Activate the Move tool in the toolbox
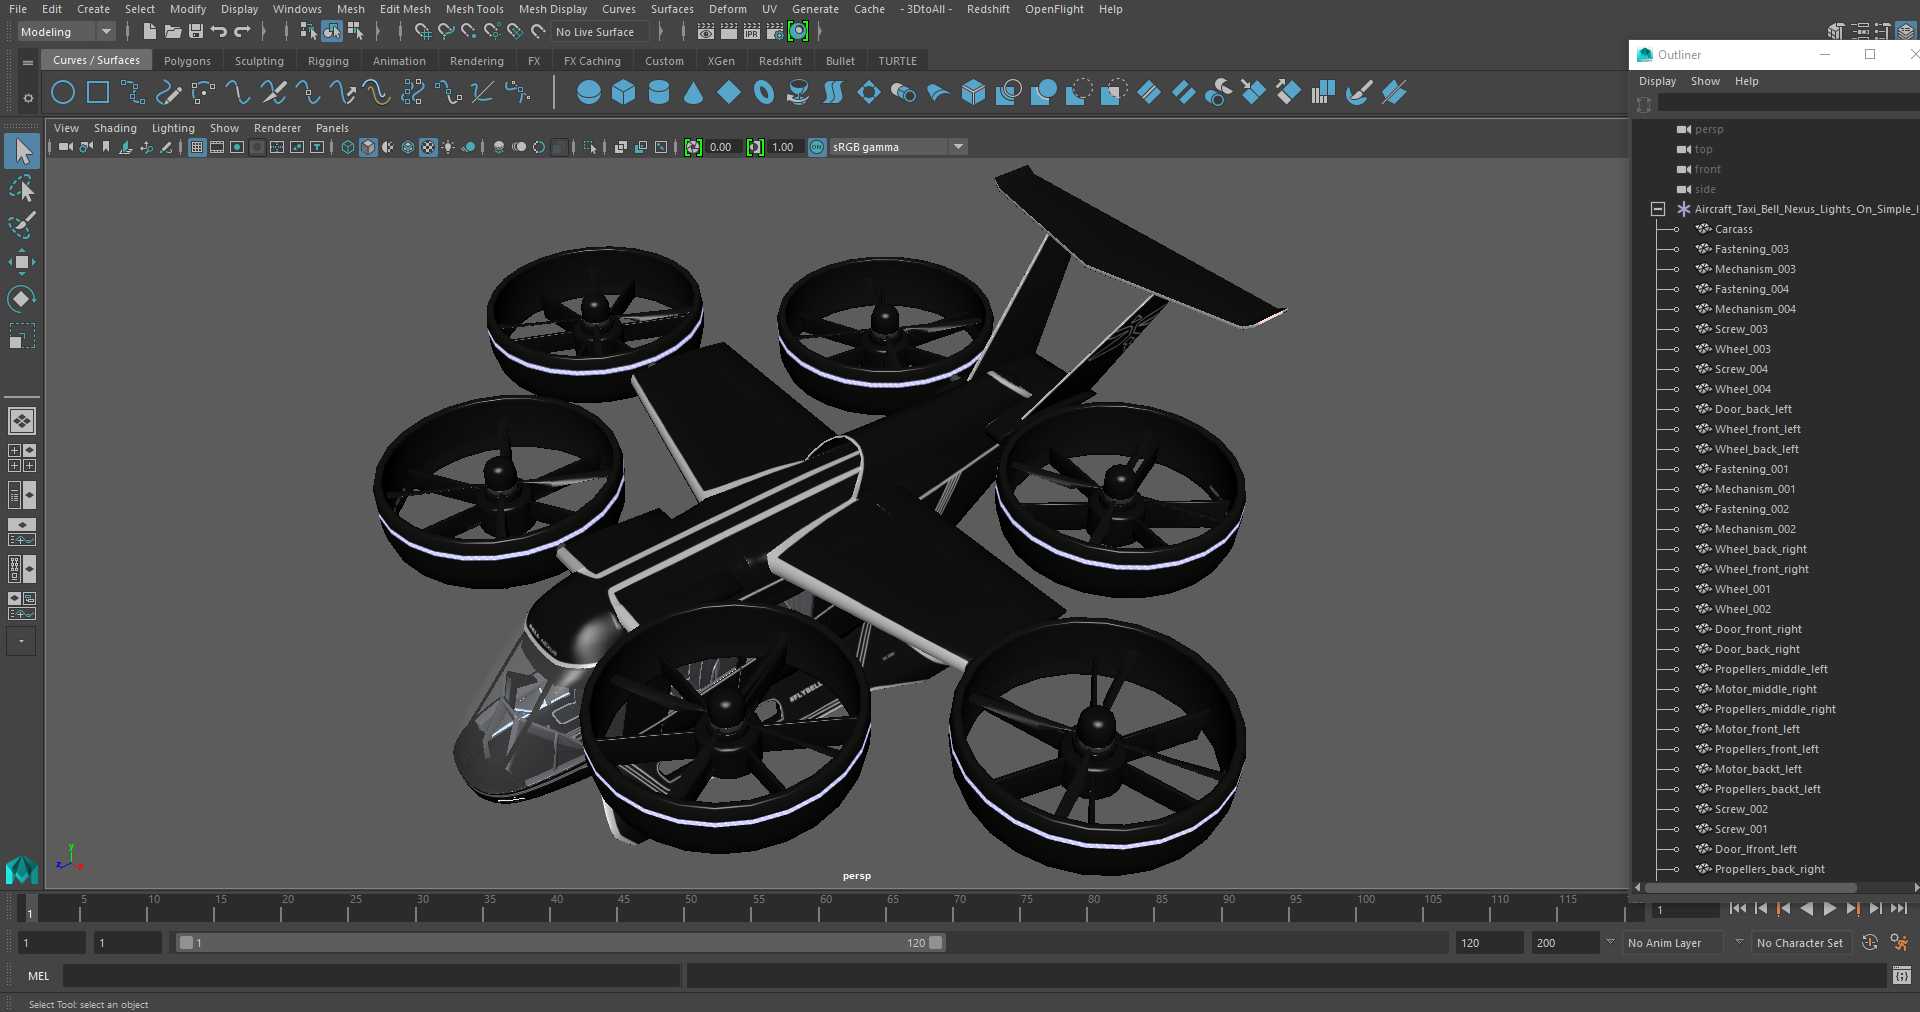1920x1012 pixels. pyautogui.click(x=22, y=262)
